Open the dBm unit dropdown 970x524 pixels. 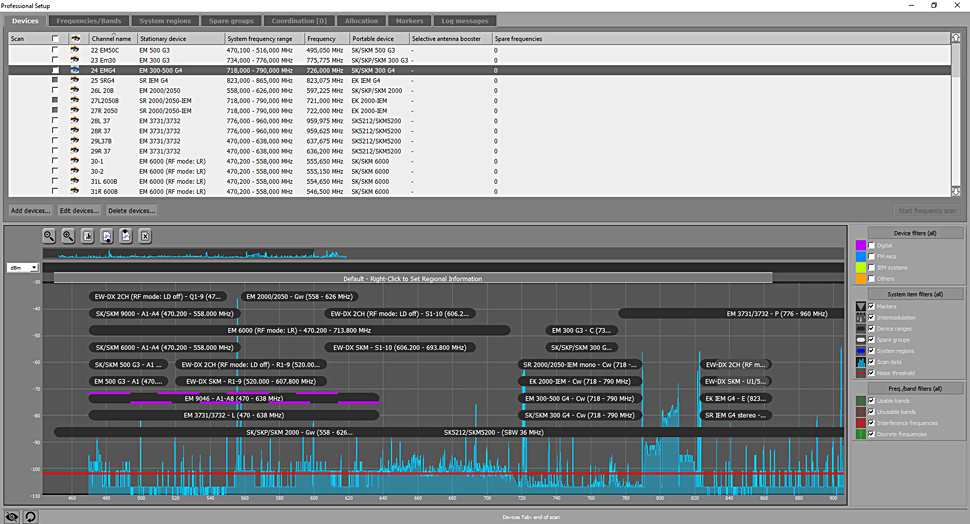23,268
